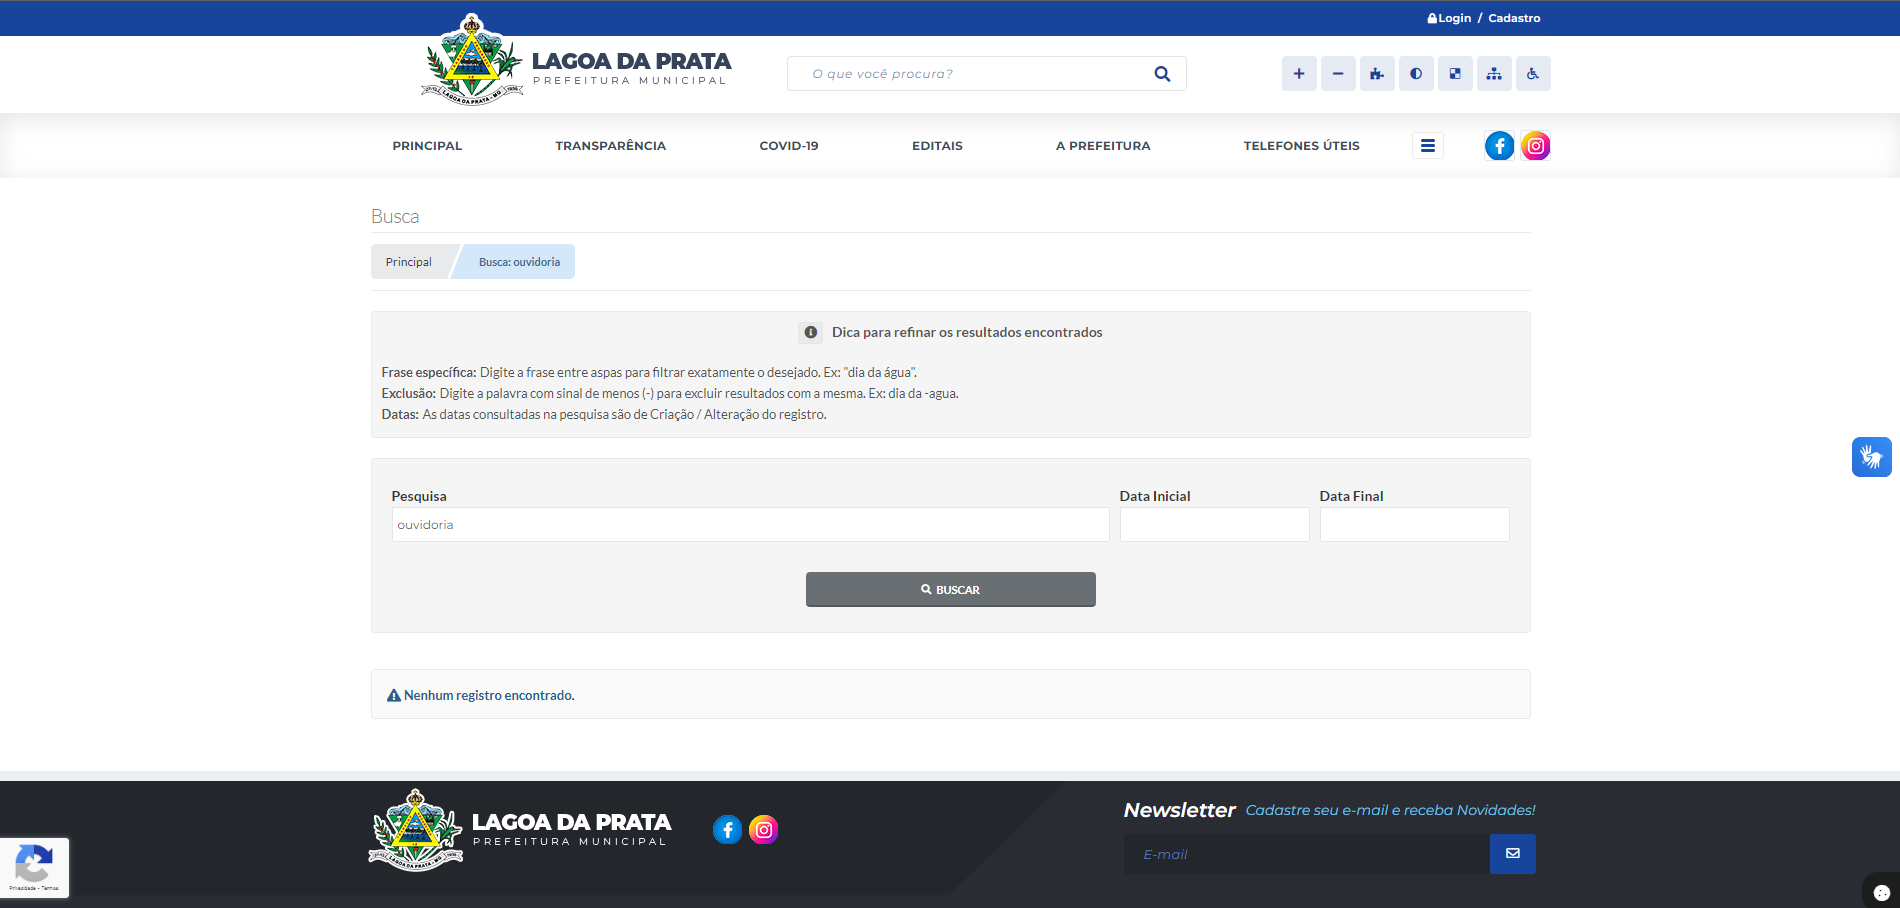Click the 'Dica para refinar os resultados encontrados' heading
Image resolution: width=1900 pixels, height=908 pixels.
967,332
